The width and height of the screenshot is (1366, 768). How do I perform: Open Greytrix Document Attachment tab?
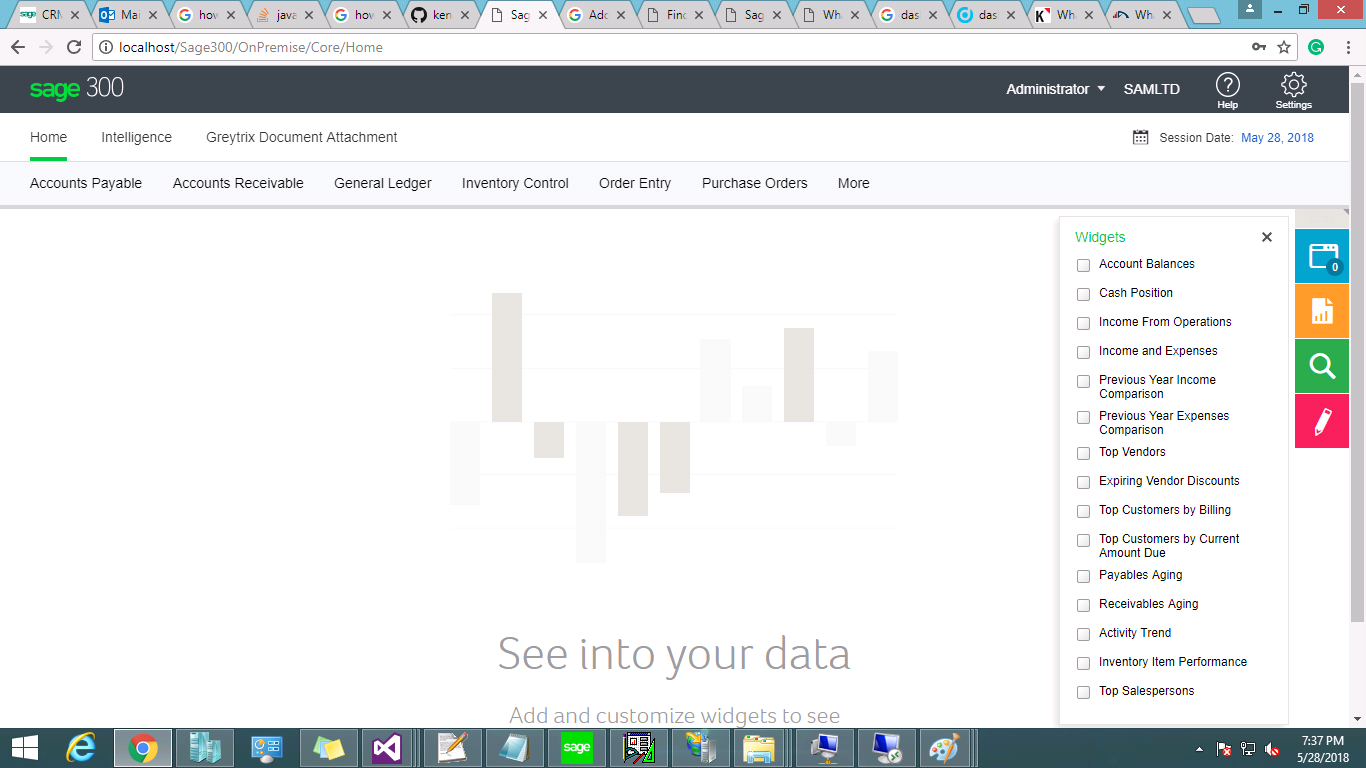coord(302,137)
